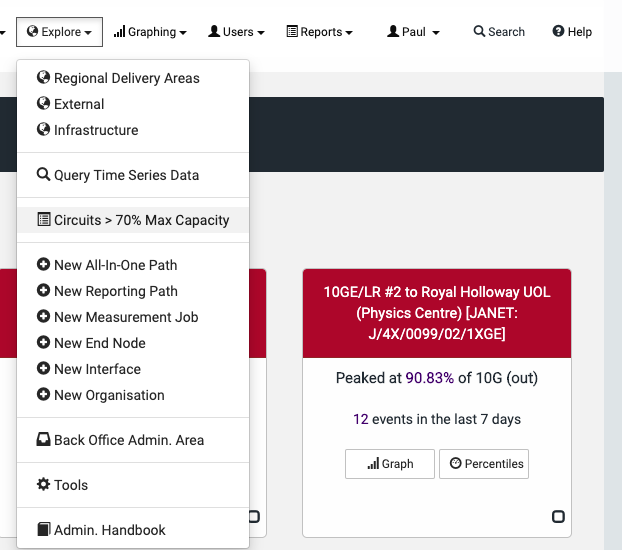Click Graph button for Royal Holloway circuit
622x550 pixels.
[390, 463]
